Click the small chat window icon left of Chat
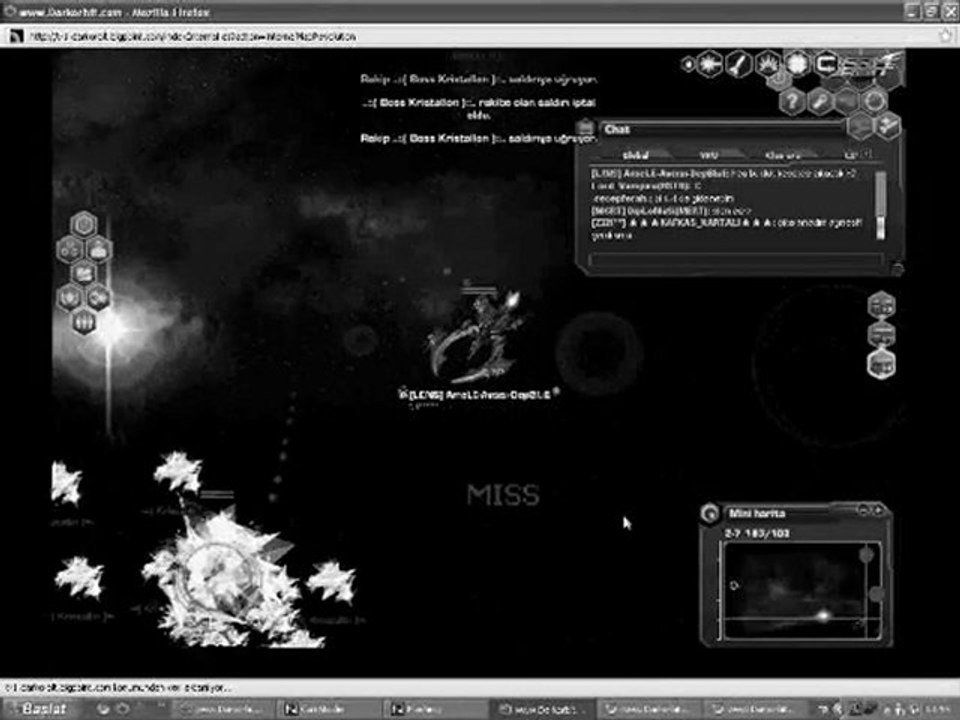This screenshot has width=960, height=720. click(585, 127)
